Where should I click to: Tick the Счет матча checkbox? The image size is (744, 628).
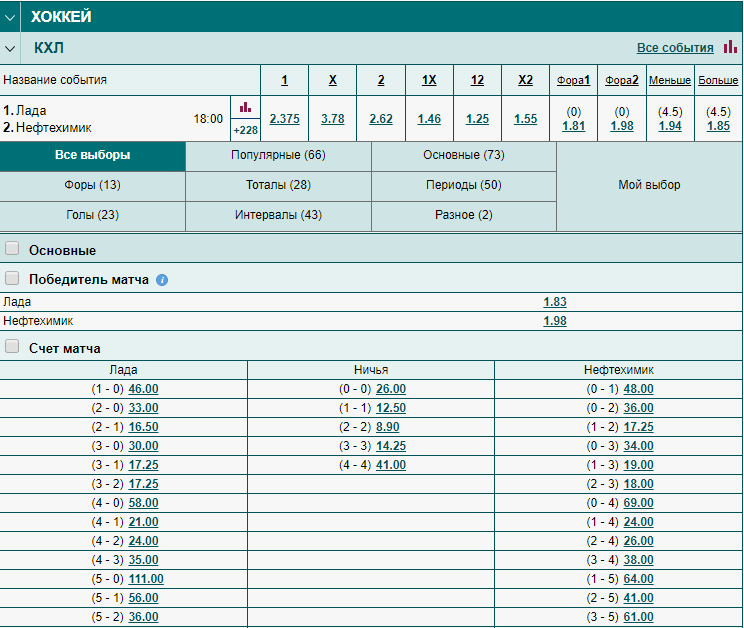(12, 346)
